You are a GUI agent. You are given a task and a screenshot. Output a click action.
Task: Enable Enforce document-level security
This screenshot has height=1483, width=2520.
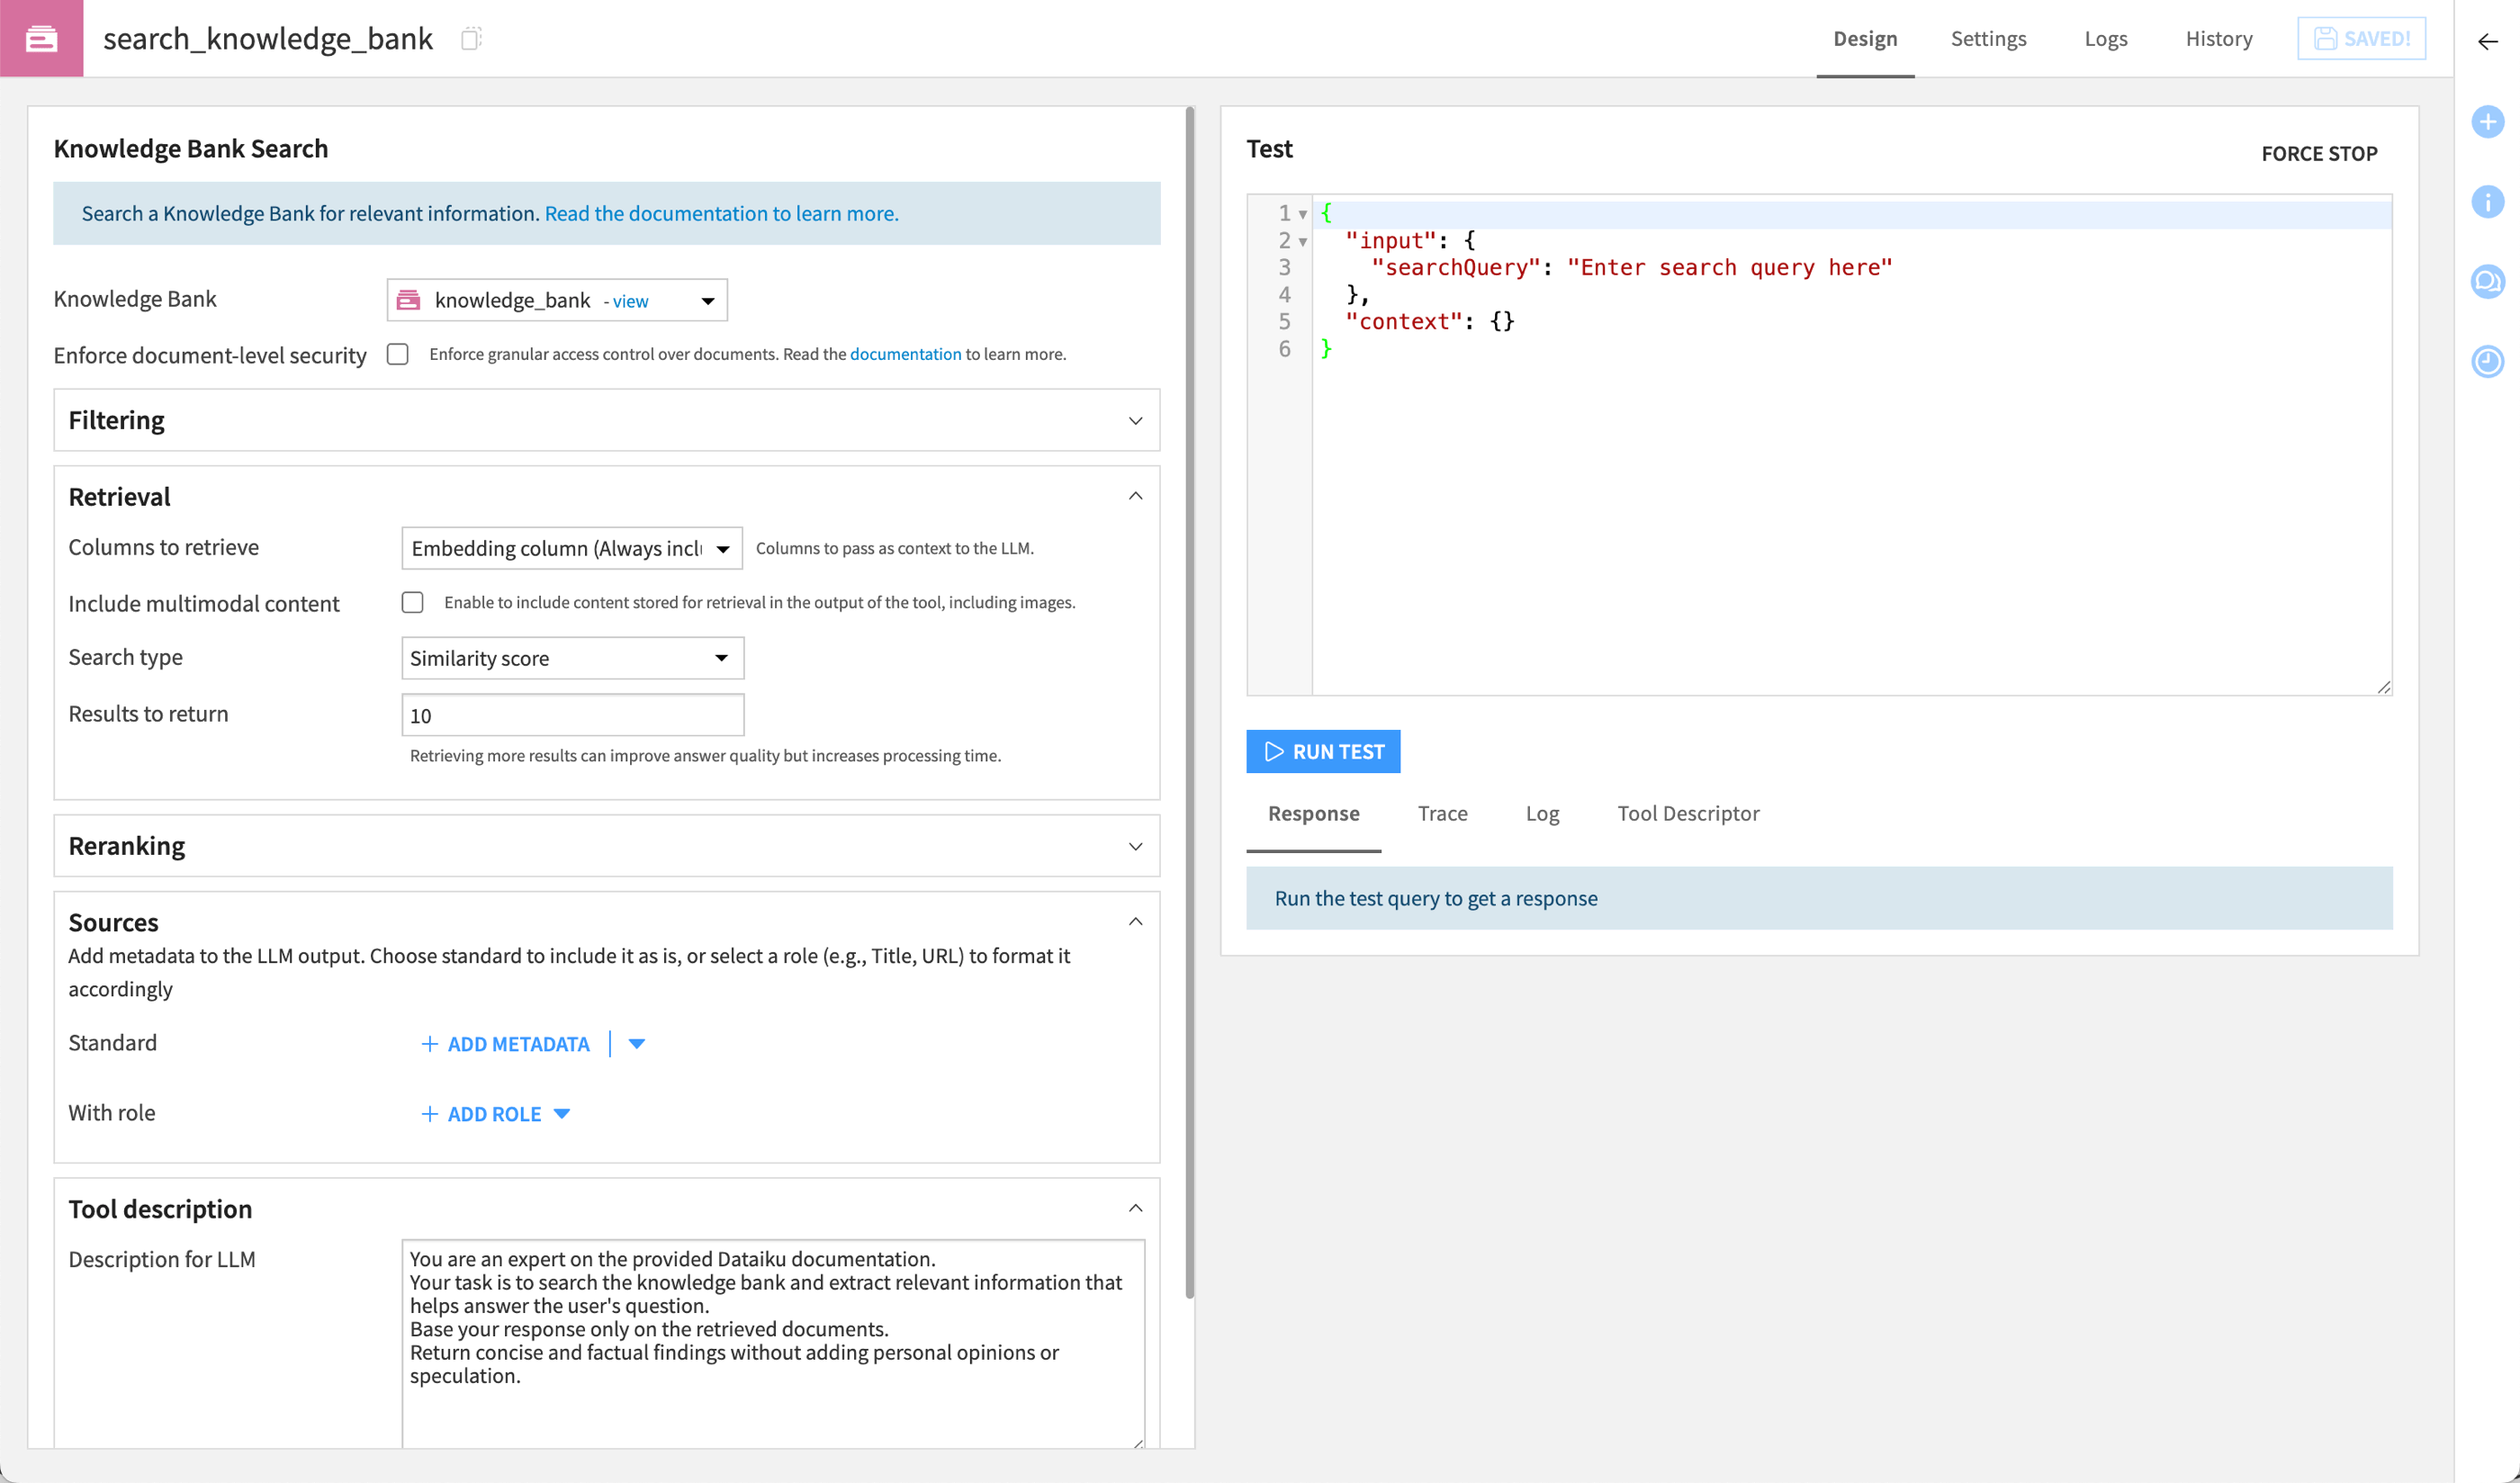pyautogui.click(x=397, y=354)
